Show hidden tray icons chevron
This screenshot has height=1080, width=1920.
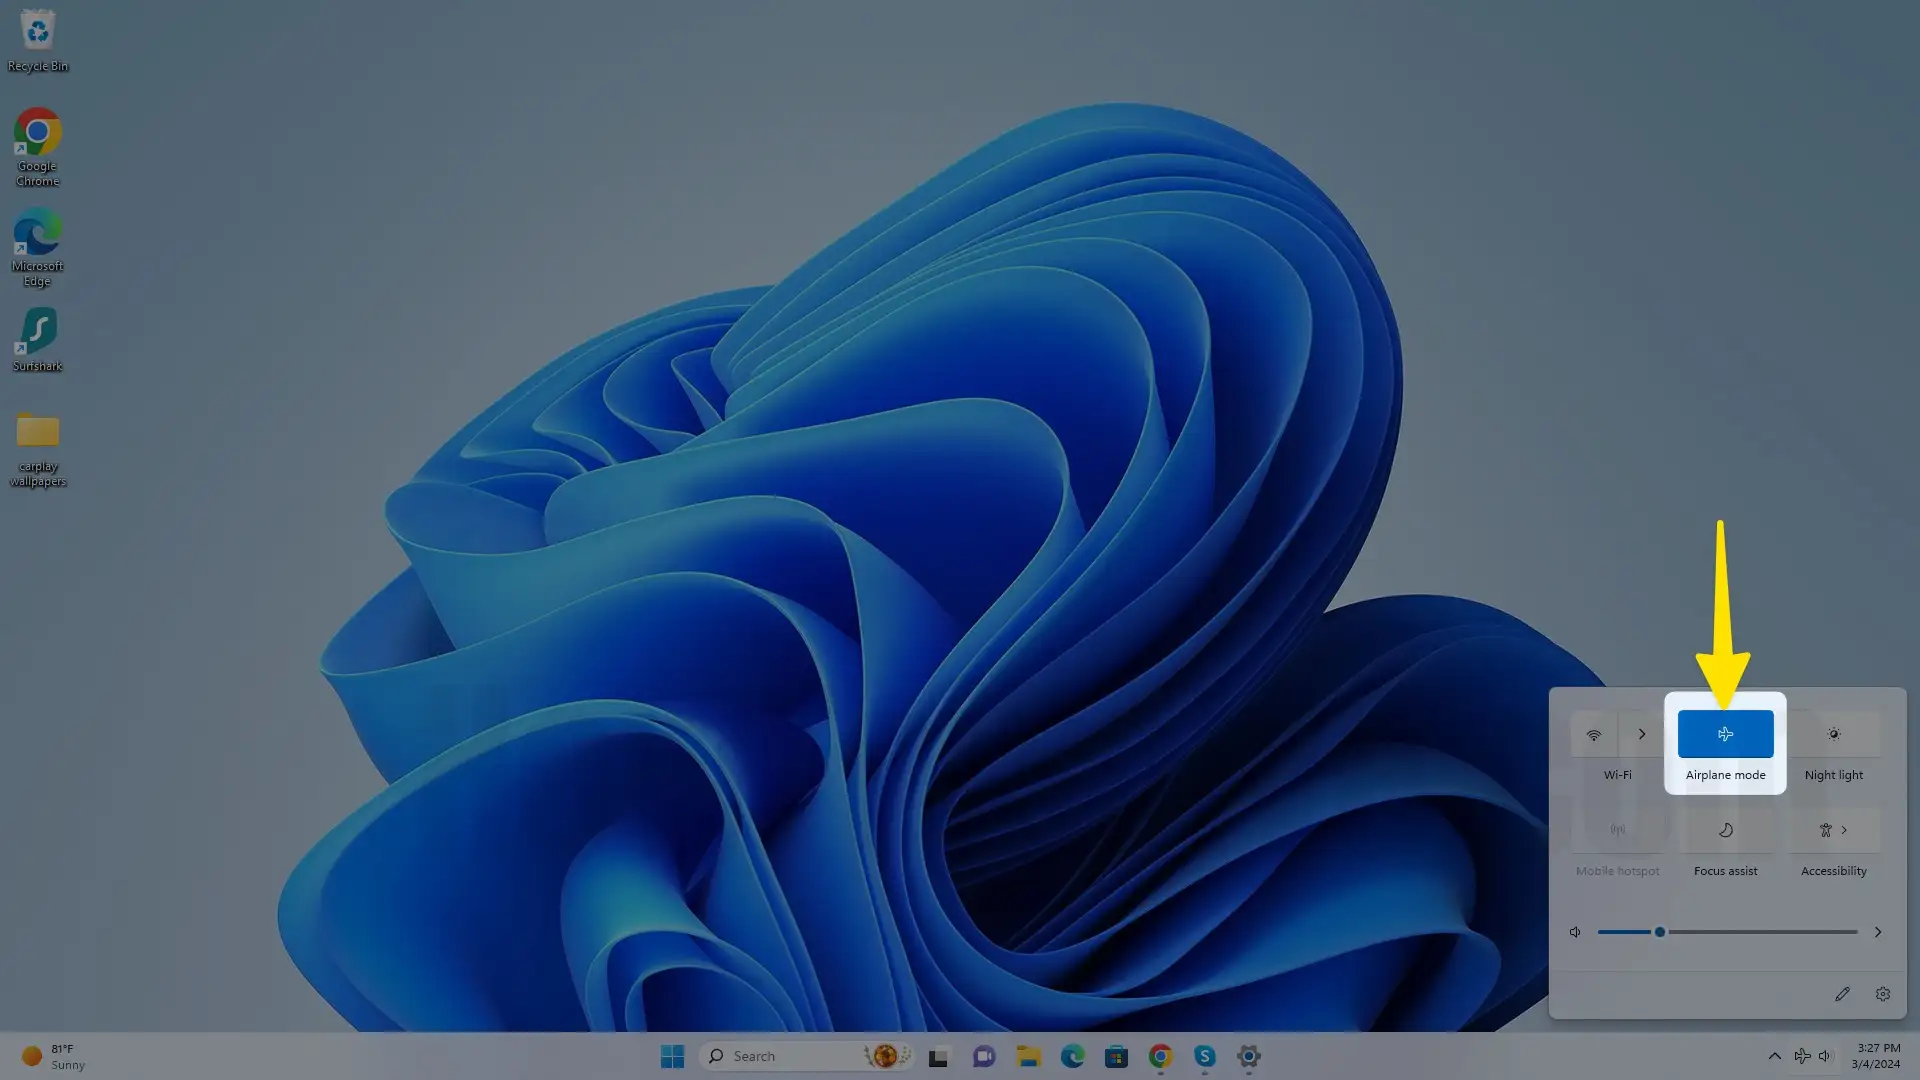pos(1774,1056)
